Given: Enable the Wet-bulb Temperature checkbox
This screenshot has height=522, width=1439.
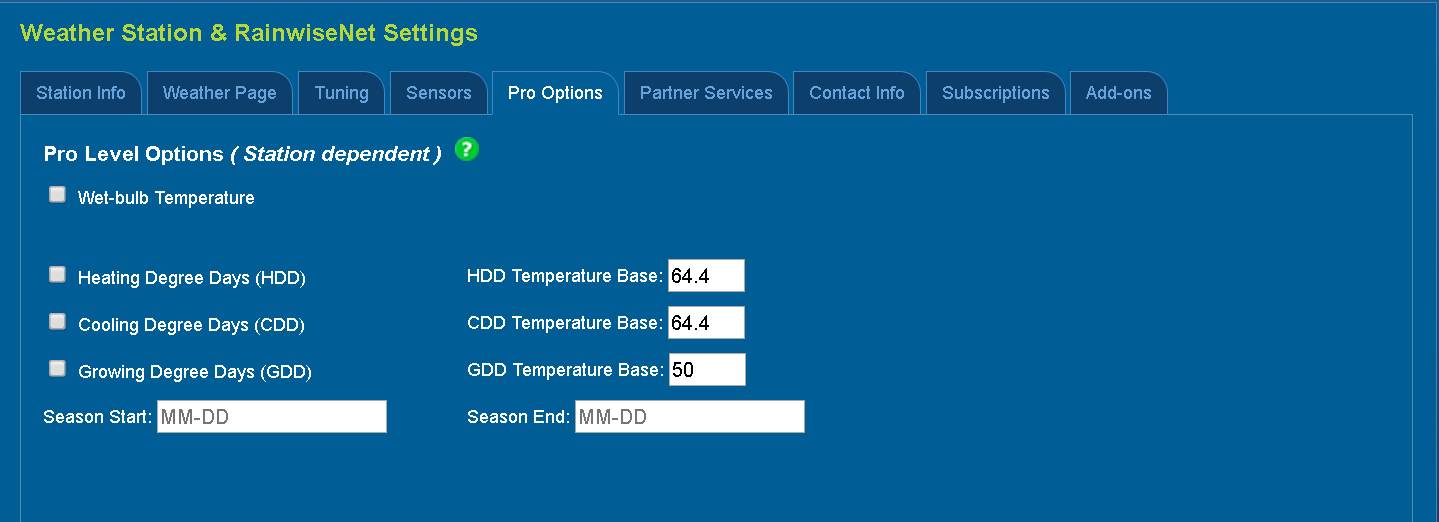Looking at the screenshot, I should pos(58,195).
